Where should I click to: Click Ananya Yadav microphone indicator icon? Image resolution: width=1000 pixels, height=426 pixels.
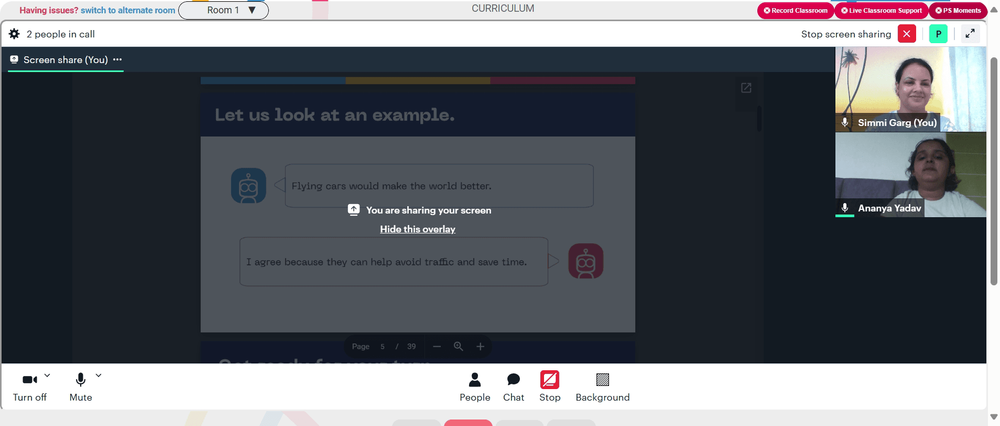(845, 208)
